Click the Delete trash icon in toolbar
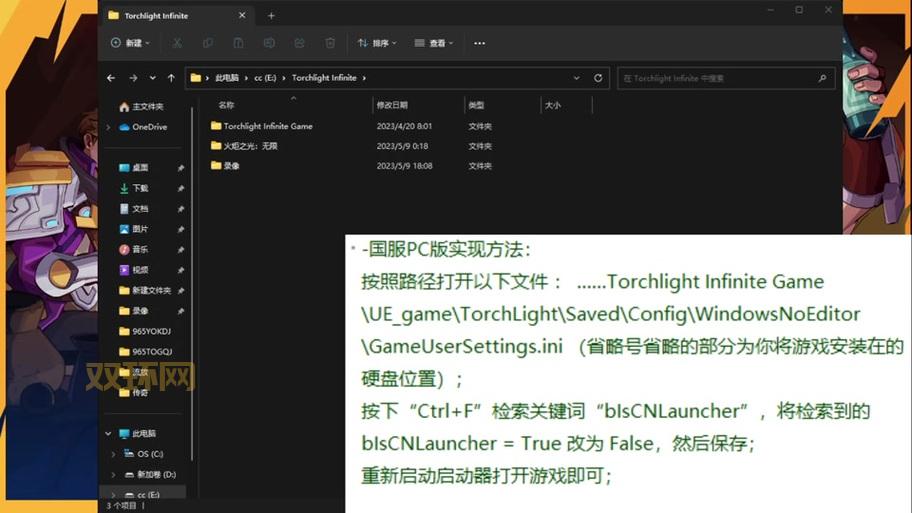912x513 pixels. coord(330,43)
